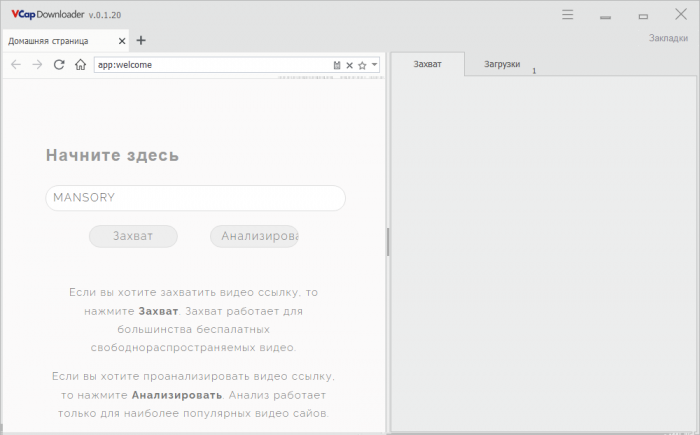Switch to the Захват panel tab

click(x=427, y=64)
